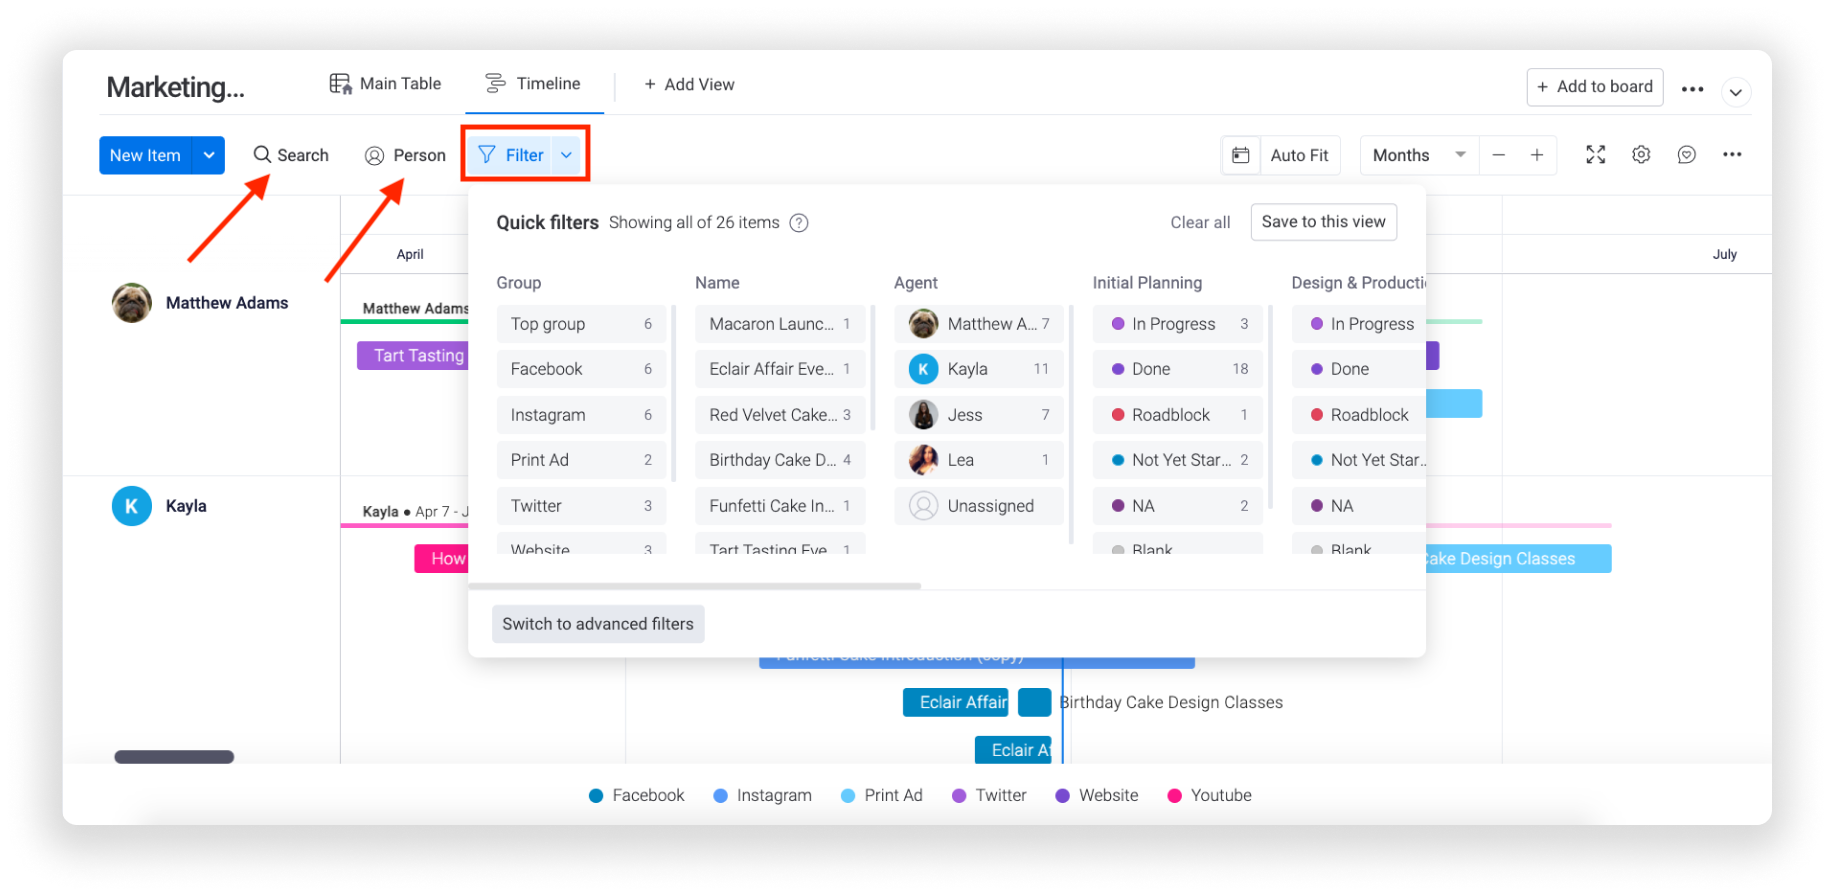This screenshot has width=1830, height=895.
Task: Click the New Item button
Action: click(146, 155)
